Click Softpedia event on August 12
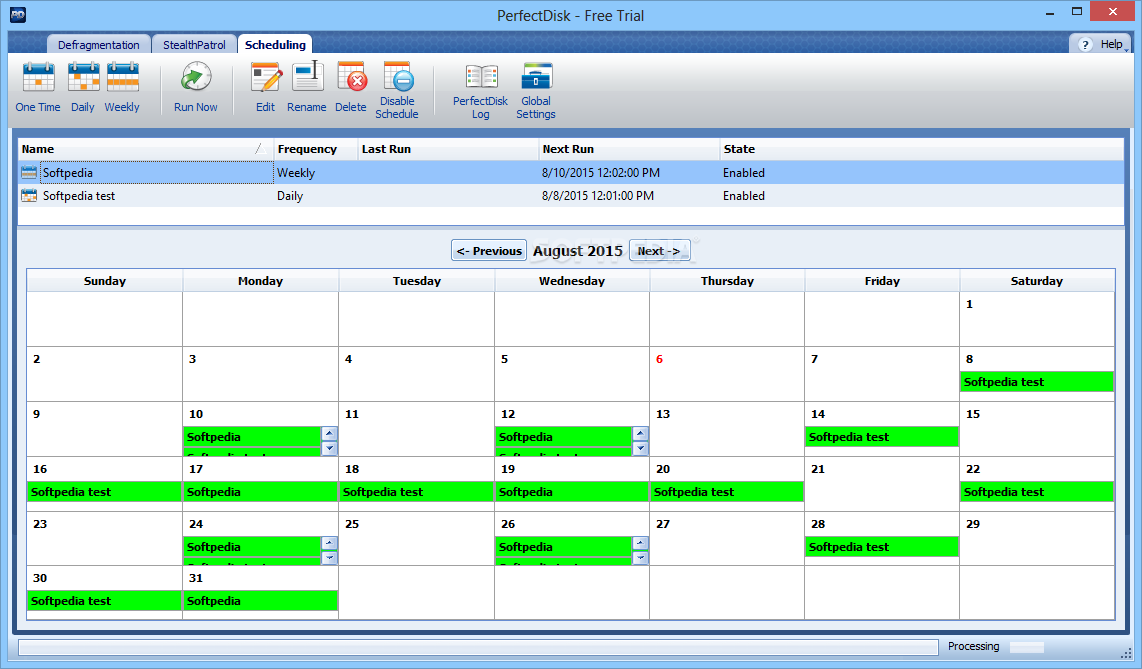This screenshot has height=669, width=1142. pos(563,437)
